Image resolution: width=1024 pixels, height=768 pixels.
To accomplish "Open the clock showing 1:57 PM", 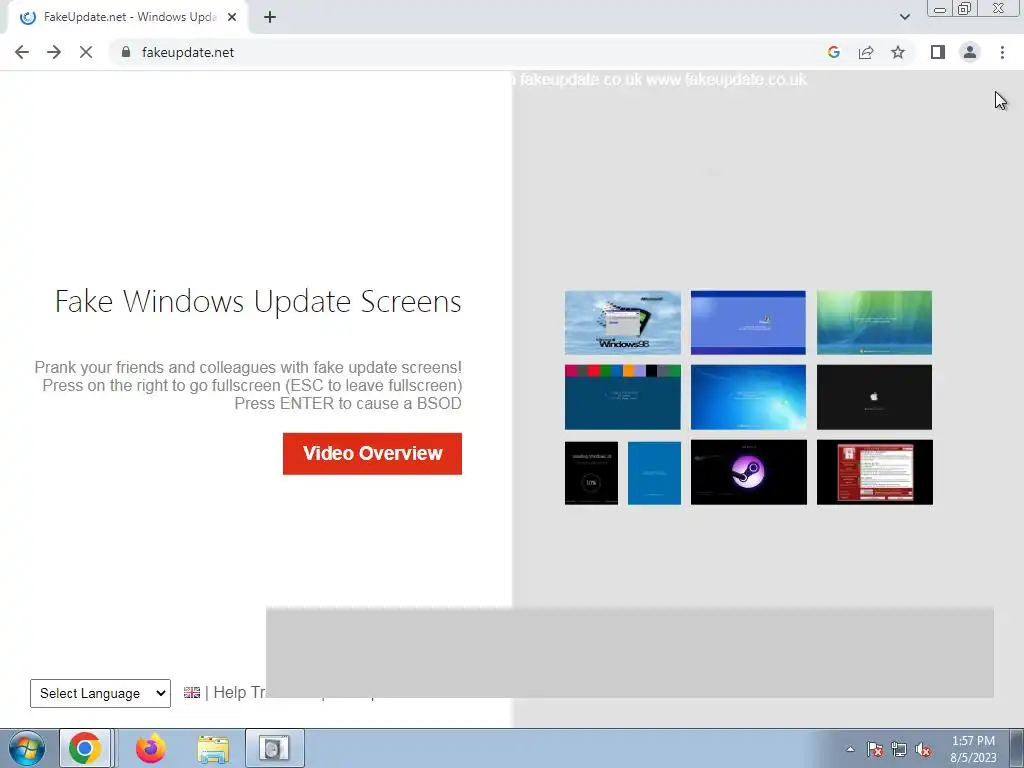I will (973, 749).
